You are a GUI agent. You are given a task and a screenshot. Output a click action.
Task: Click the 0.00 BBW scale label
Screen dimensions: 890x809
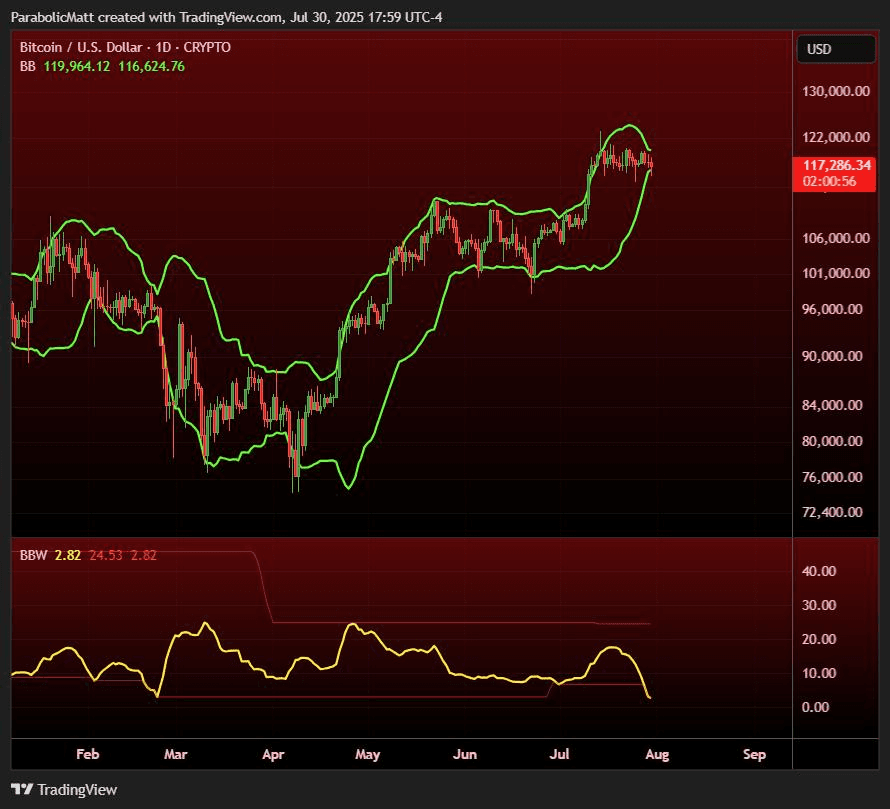click(815, 707)
